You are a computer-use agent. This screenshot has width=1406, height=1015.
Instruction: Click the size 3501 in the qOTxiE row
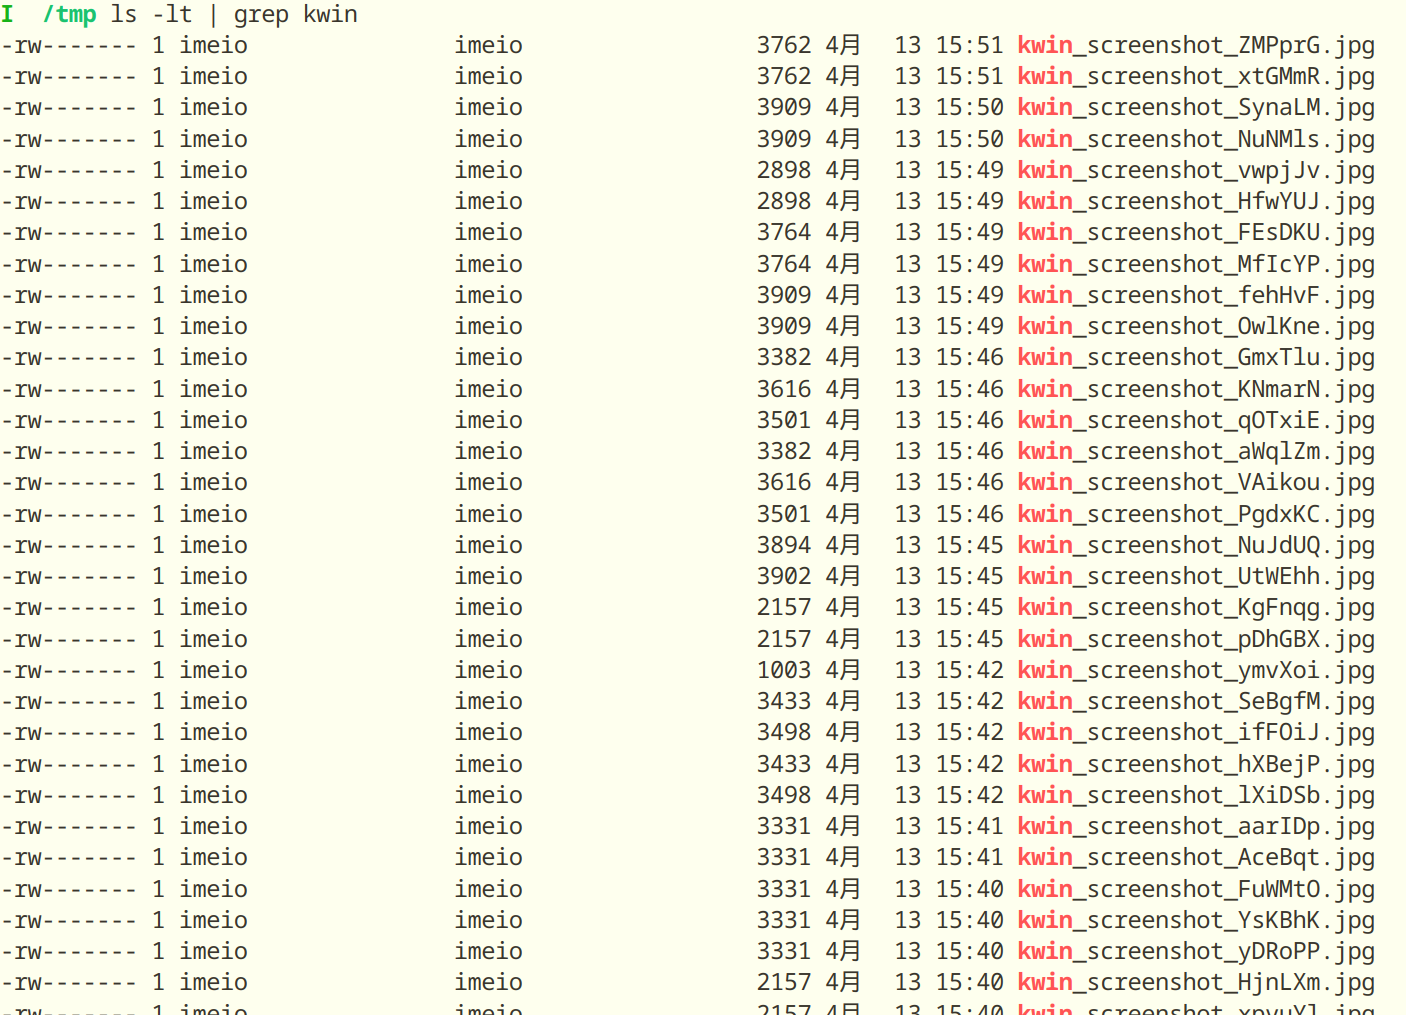(x=784, y=421)
